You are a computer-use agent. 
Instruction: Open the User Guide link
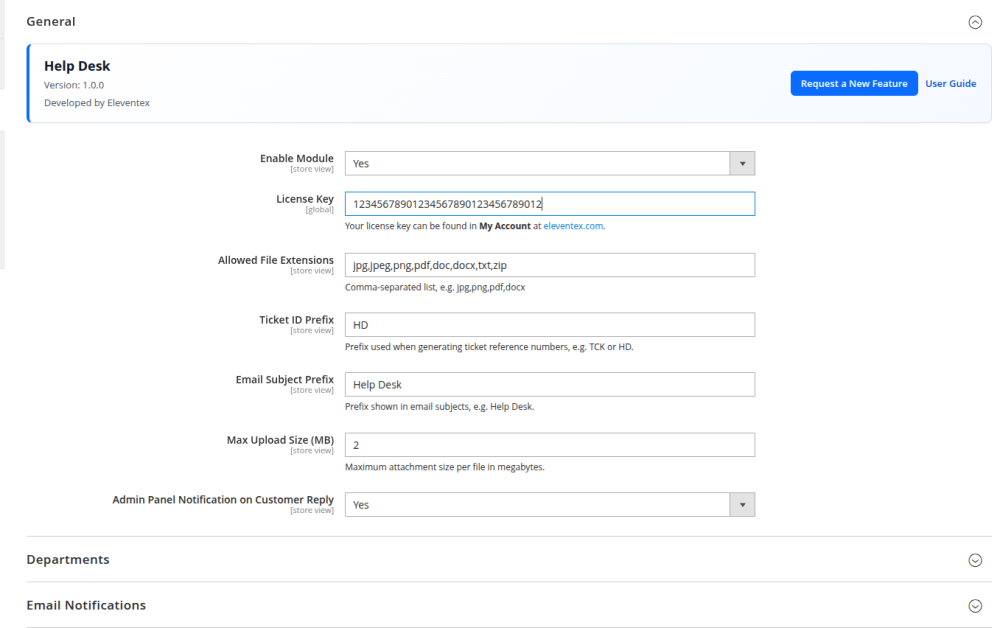click(950, 84)
